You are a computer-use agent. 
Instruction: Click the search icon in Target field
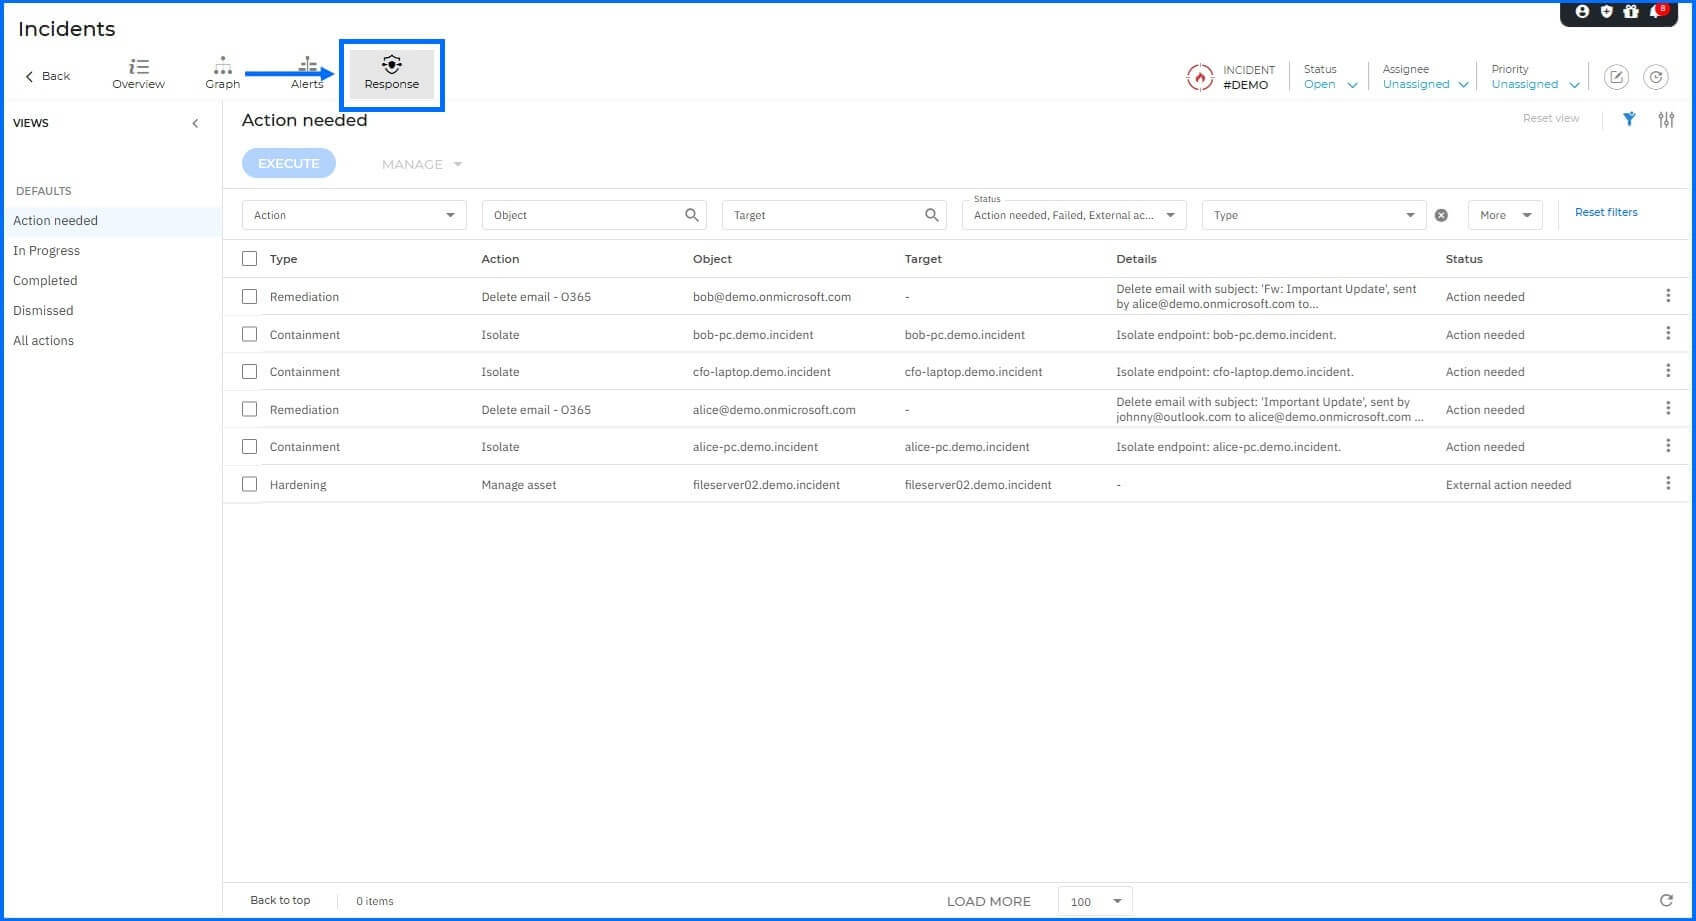pos(932,215)
